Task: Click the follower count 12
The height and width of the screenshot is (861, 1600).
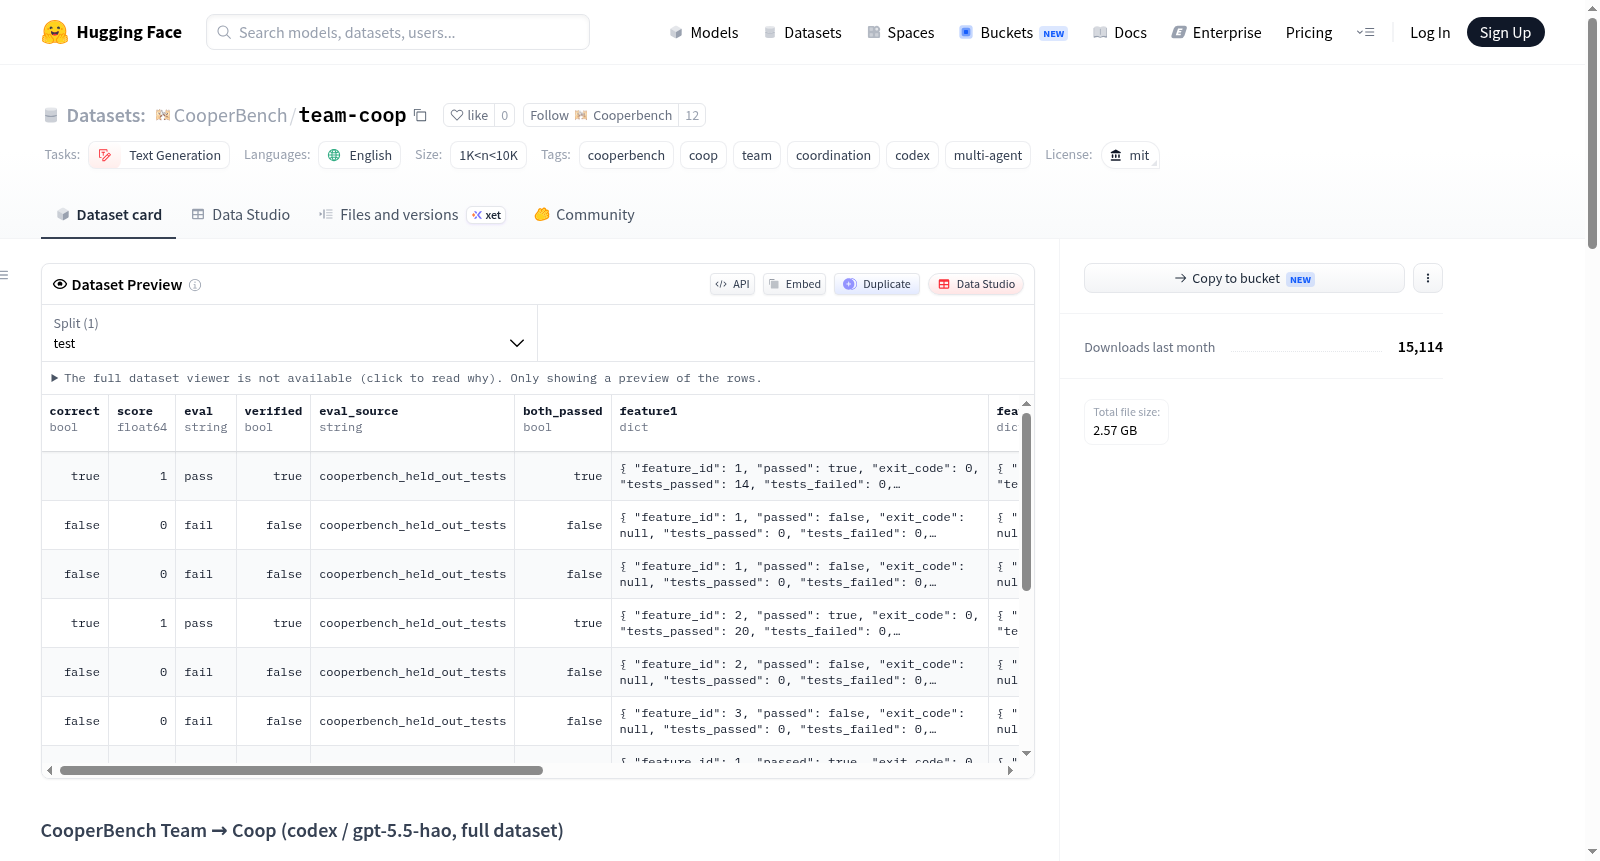Action: [692, 115]
